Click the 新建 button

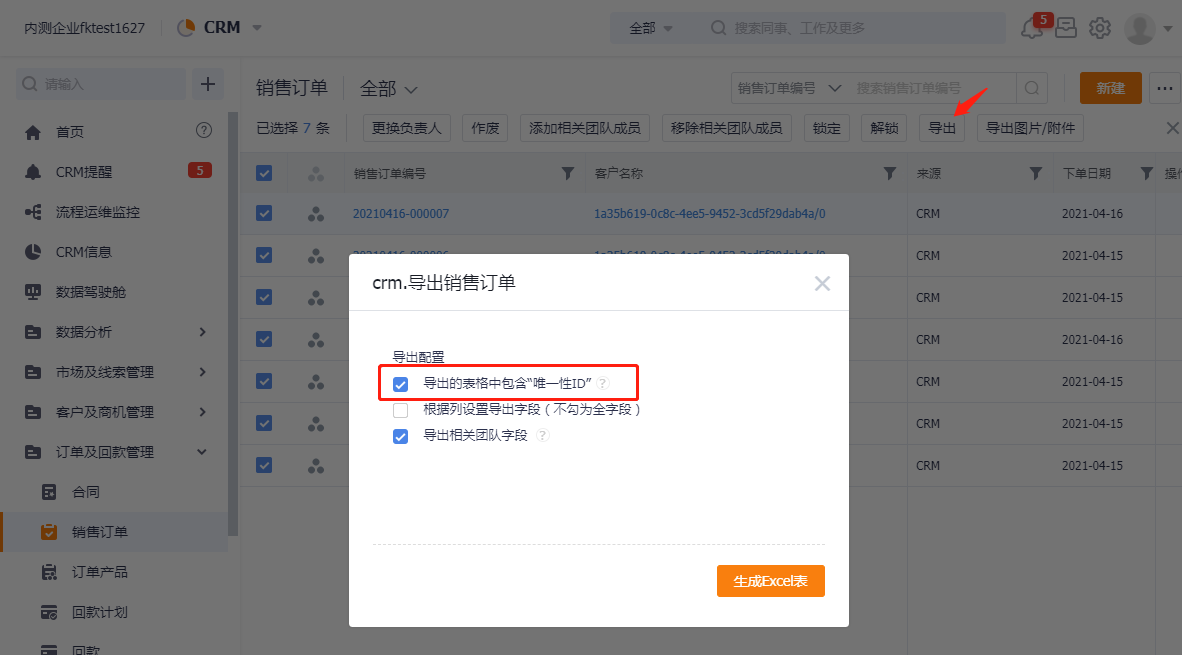1110,88
